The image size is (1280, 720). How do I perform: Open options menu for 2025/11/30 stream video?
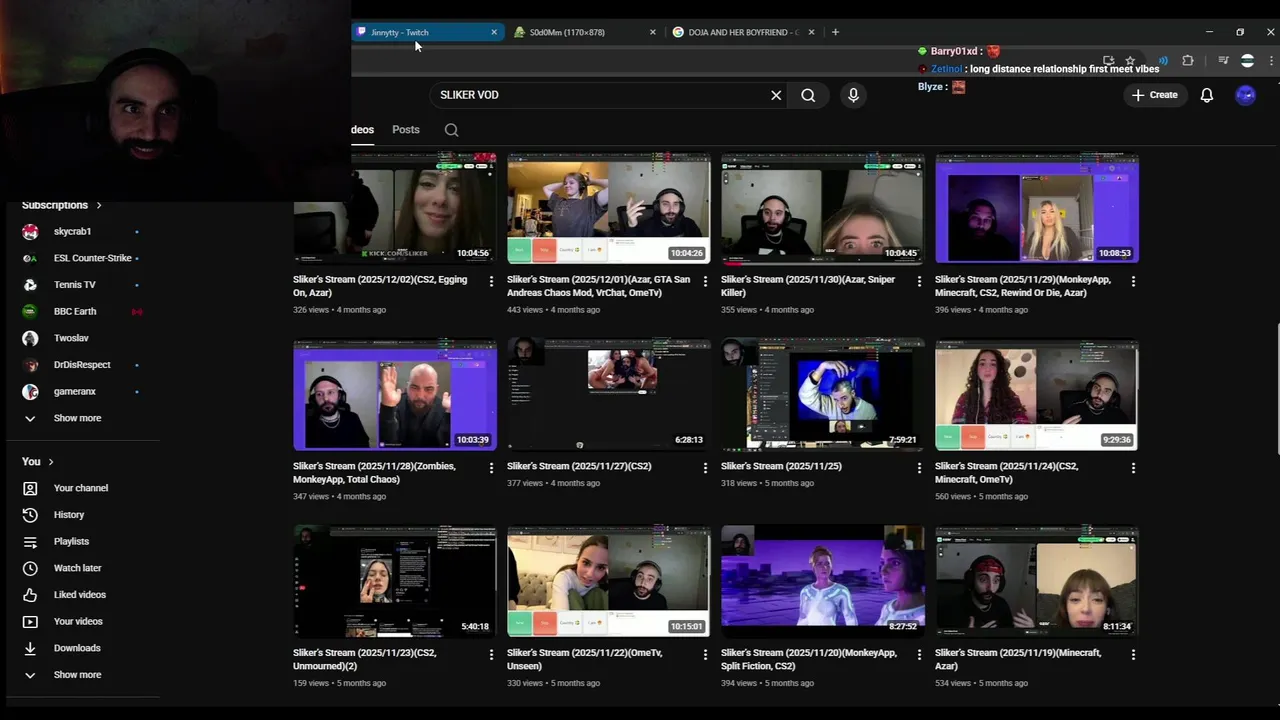[x=919, y=282]
